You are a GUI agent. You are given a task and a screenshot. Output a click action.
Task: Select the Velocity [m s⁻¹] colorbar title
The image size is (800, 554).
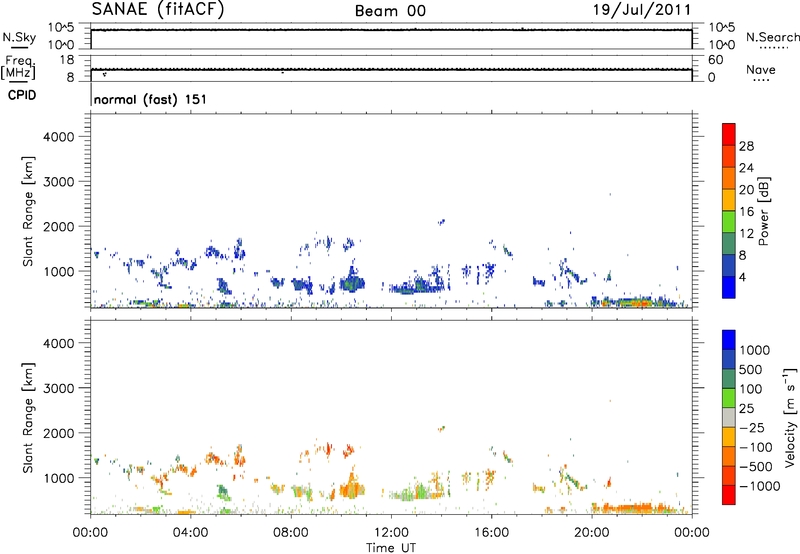click(790, 417)
